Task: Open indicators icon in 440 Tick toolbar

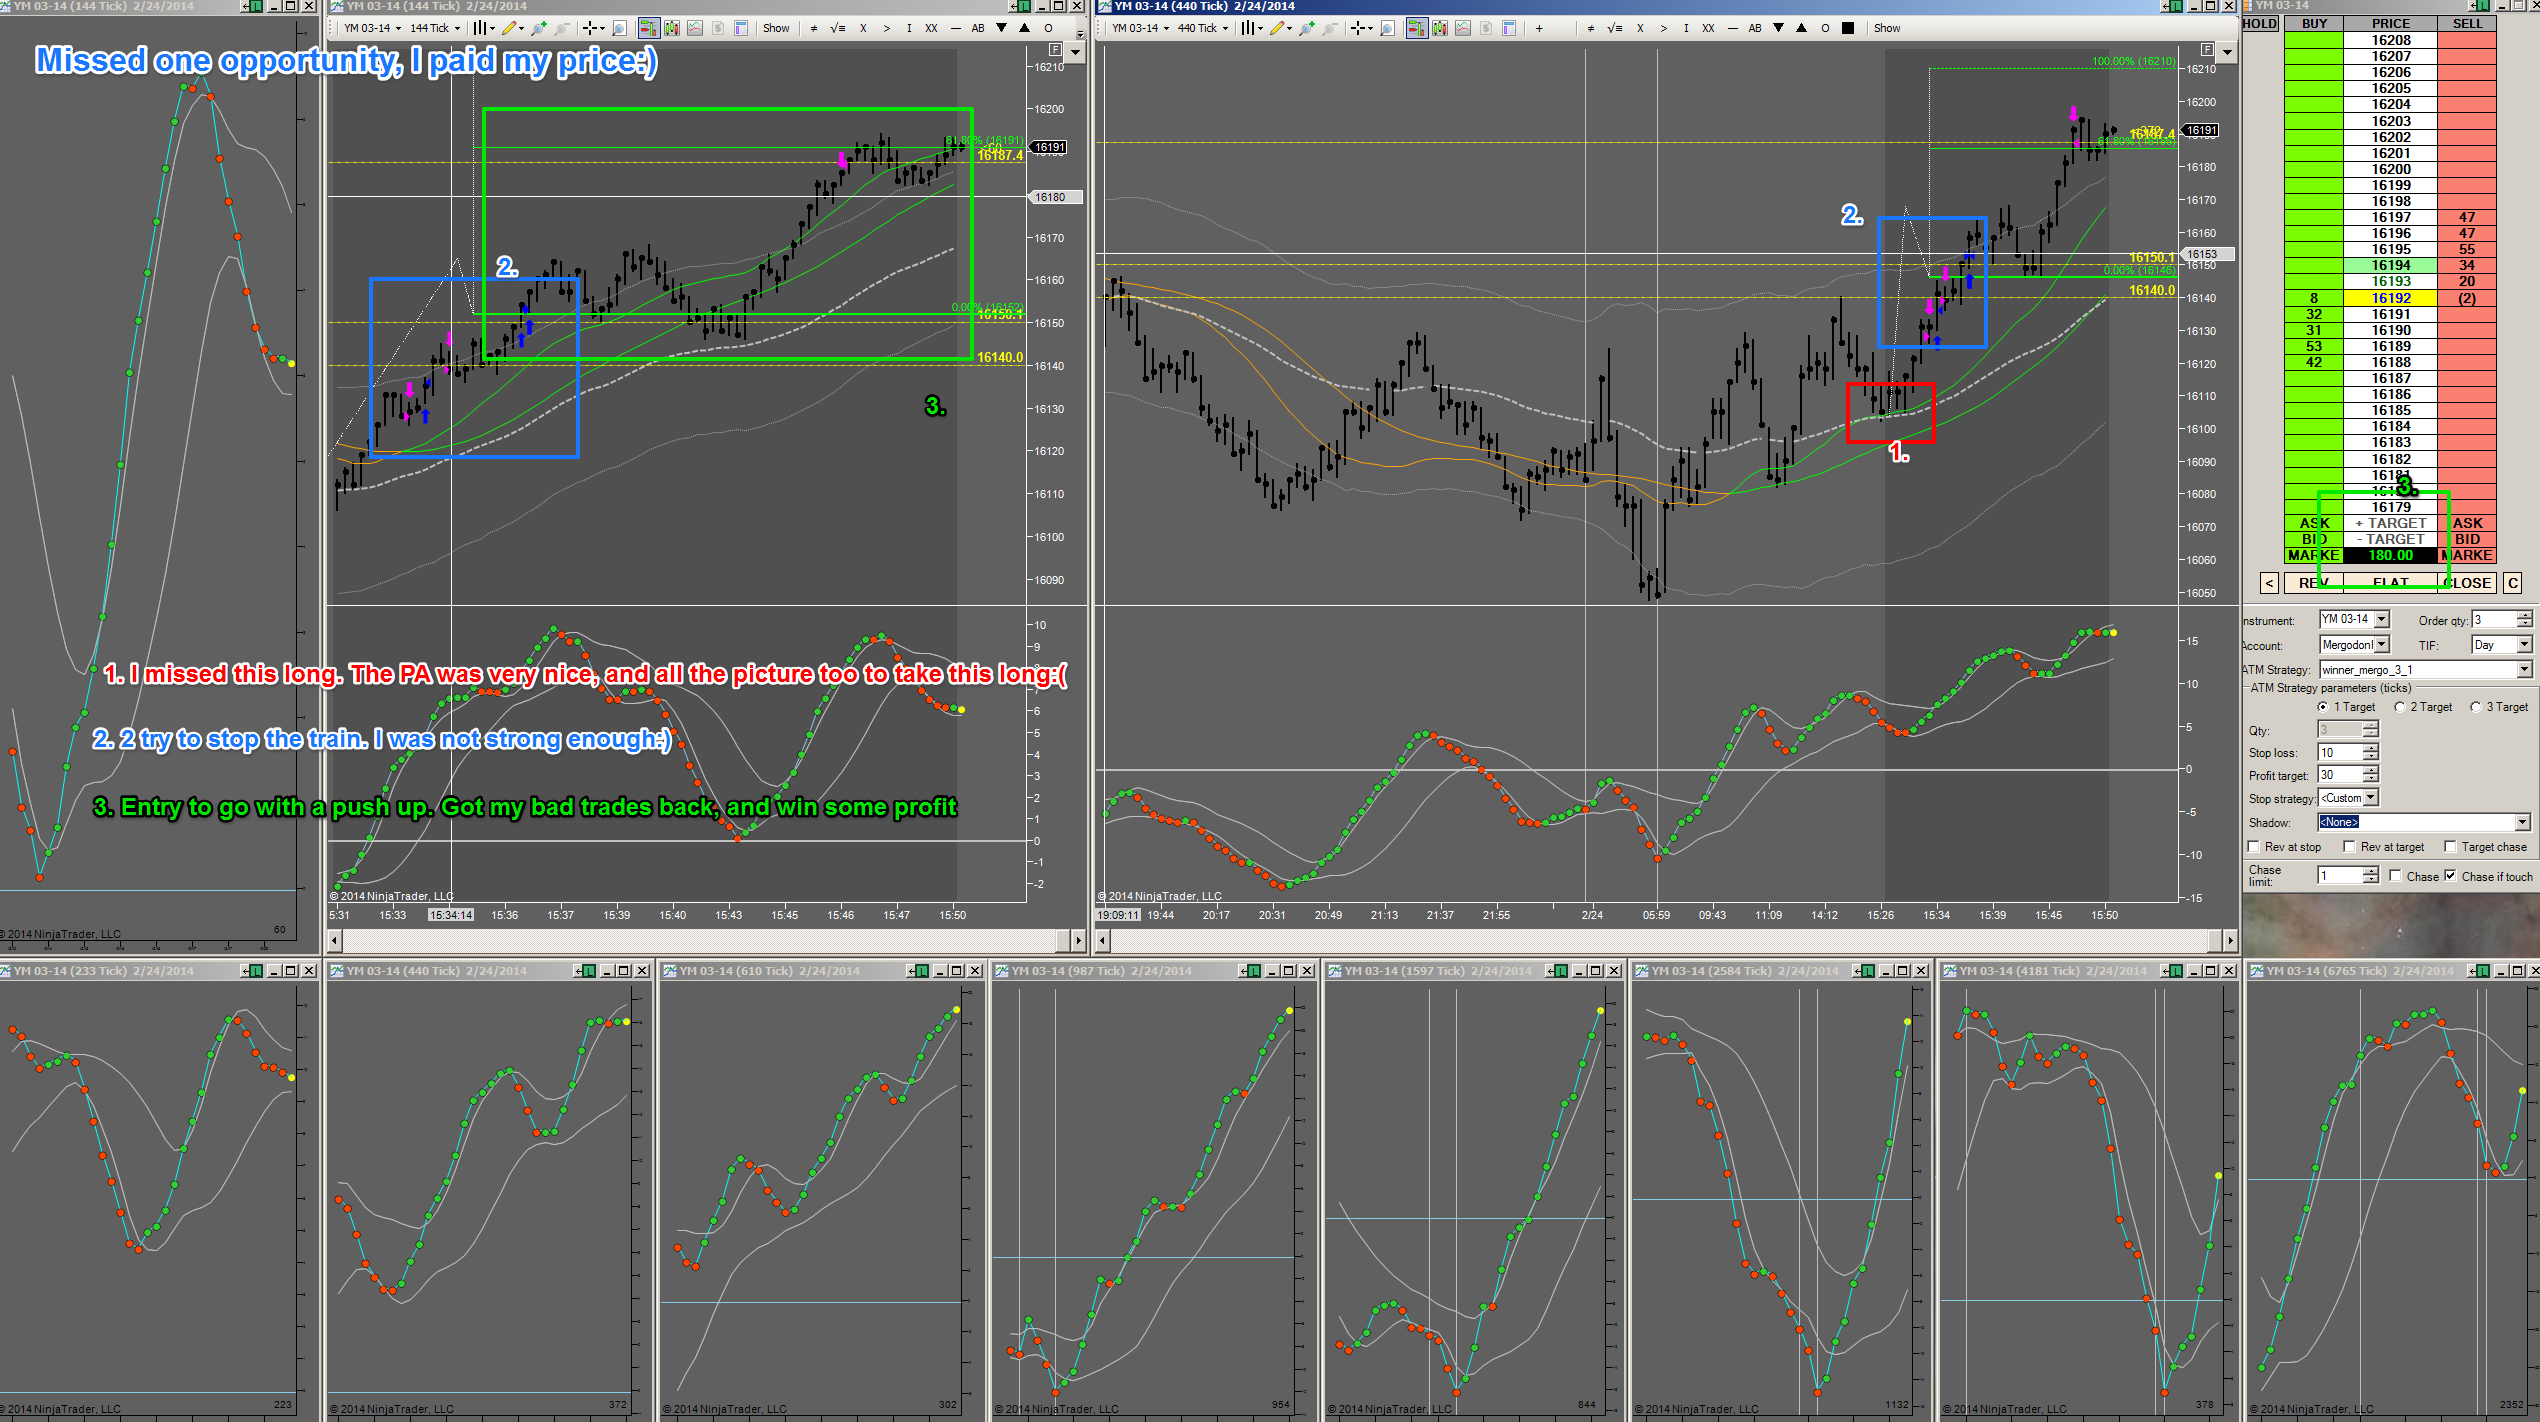Action: pyautogui.click(x=1463, y=28)
